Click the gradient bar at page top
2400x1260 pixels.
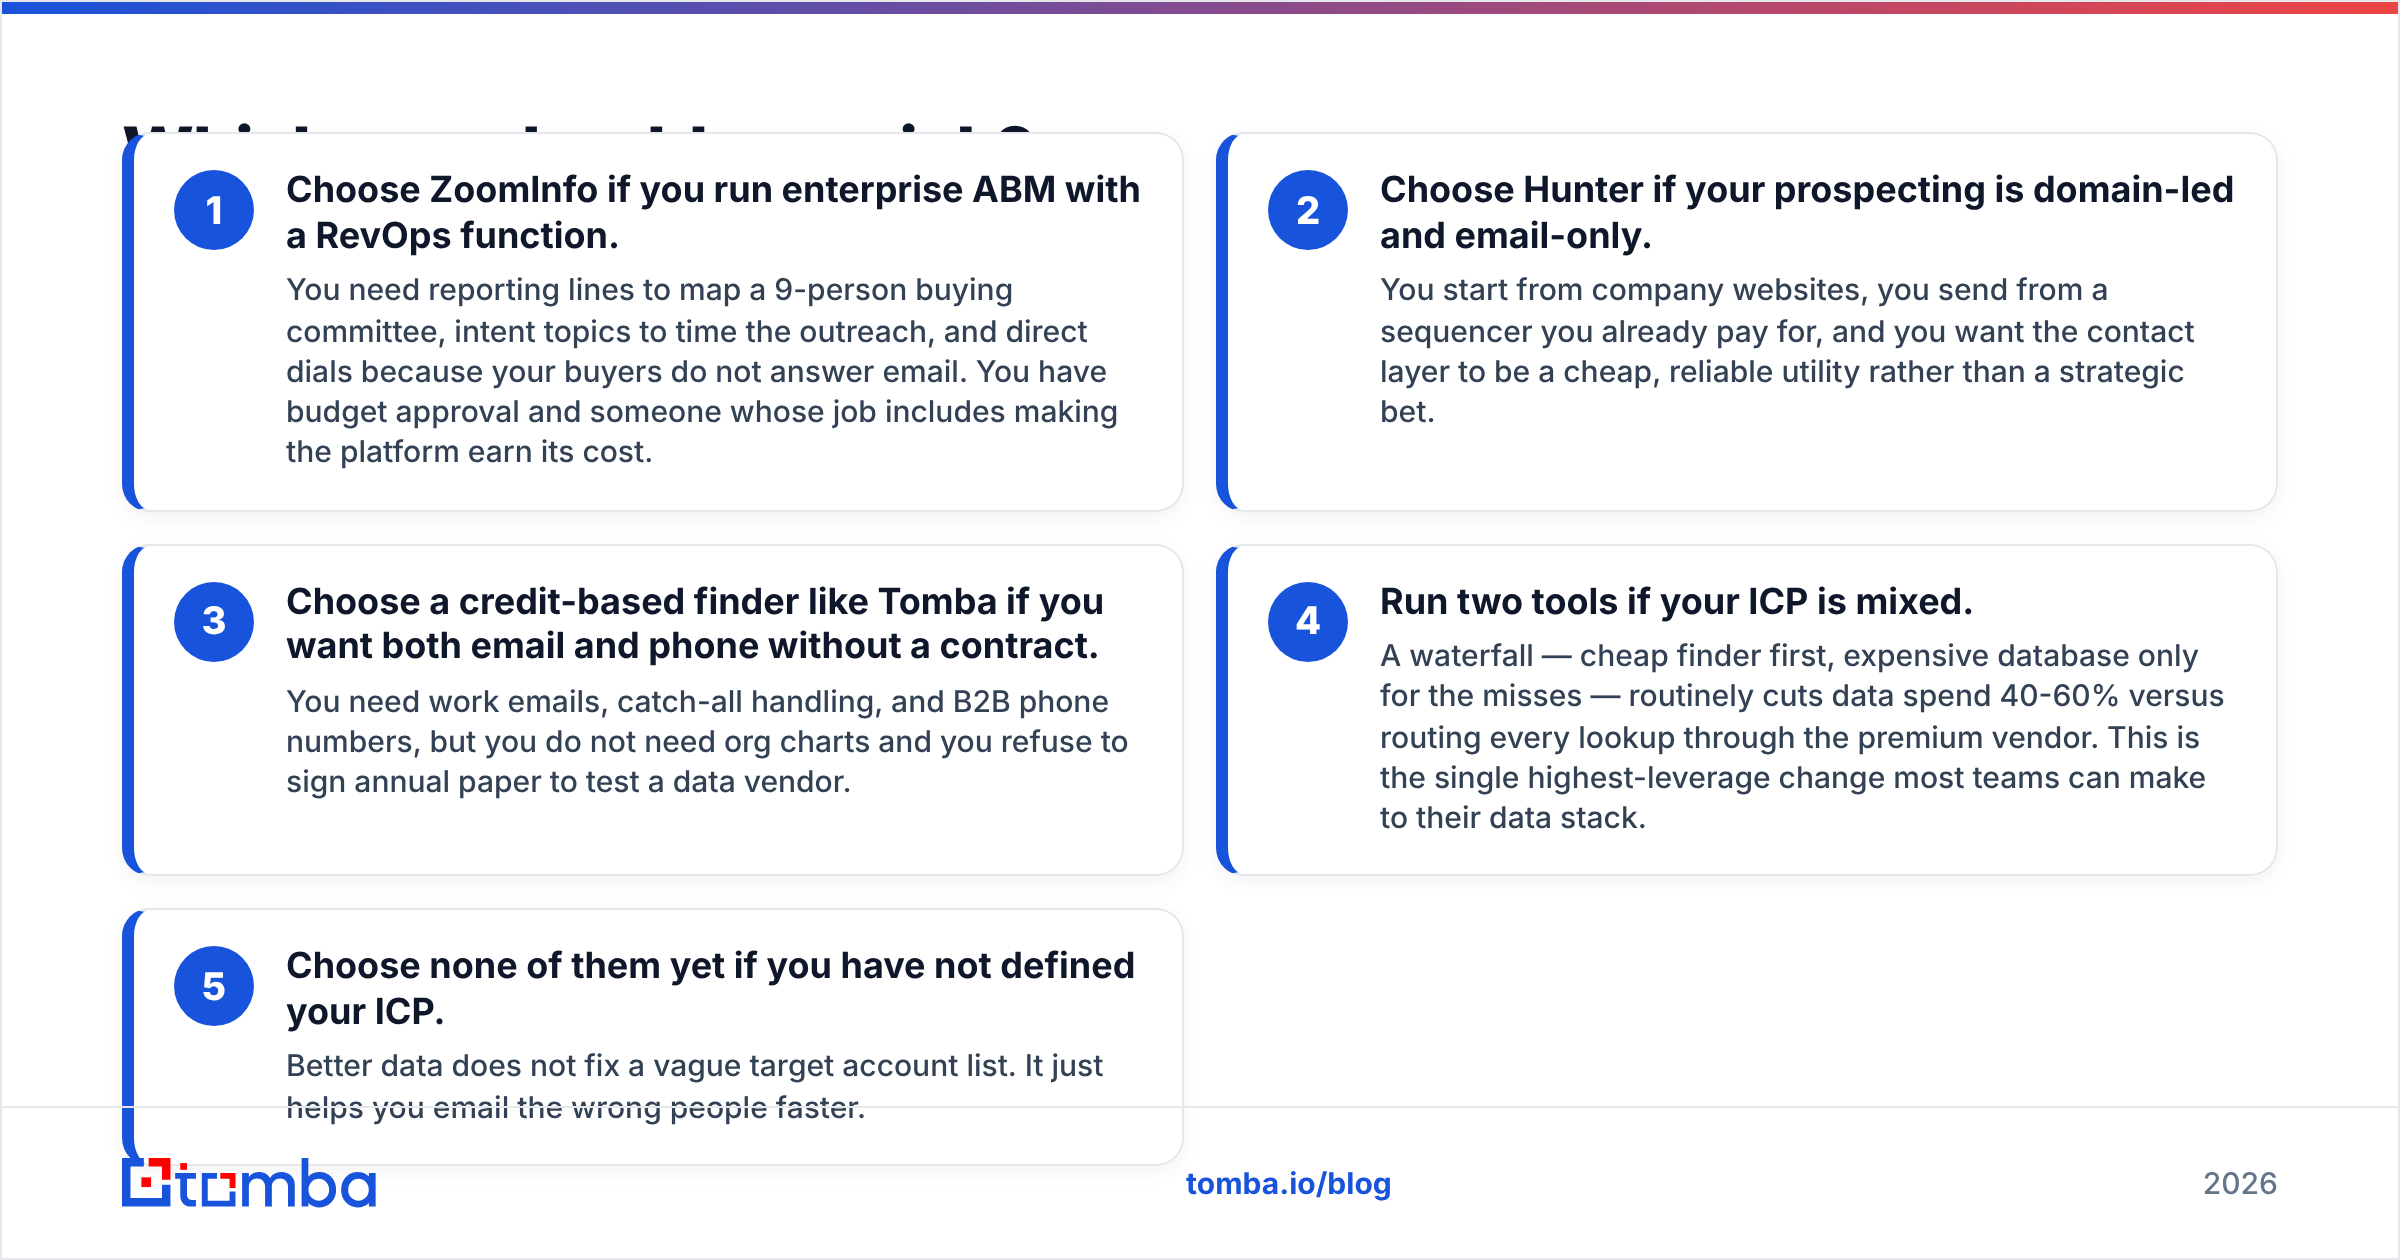pos(1200,7)
